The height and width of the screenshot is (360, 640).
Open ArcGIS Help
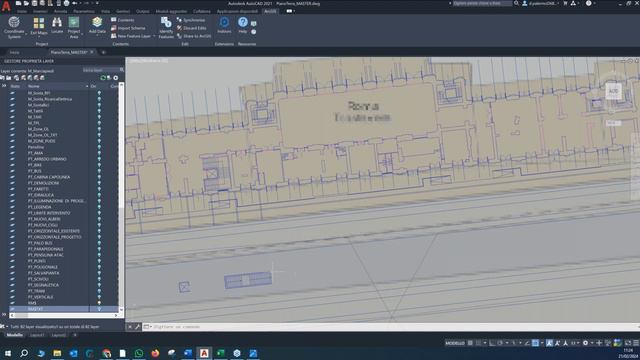[x=242, y=24]
